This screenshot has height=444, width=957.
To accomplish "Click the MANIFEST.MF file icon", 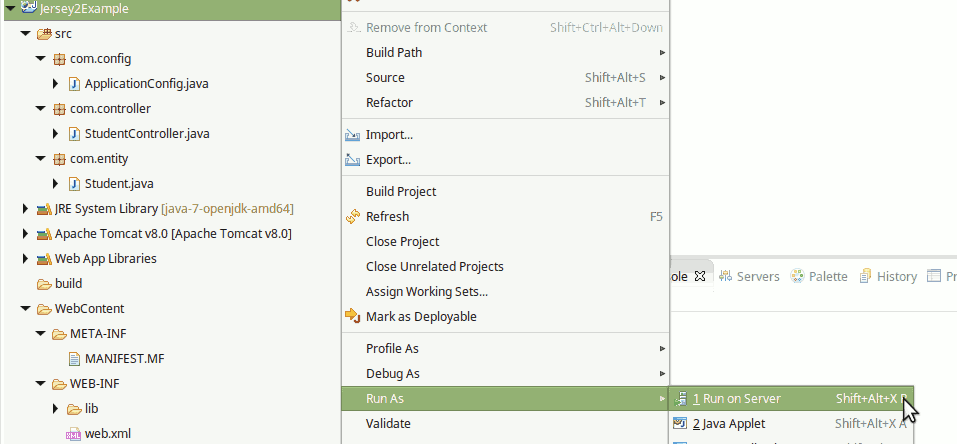I will [74, 359].
